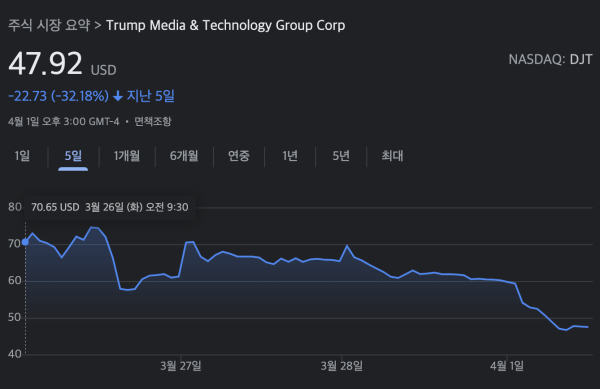Click the down arrow next to -32.18%
600x389 pixels.
point(118,96)
